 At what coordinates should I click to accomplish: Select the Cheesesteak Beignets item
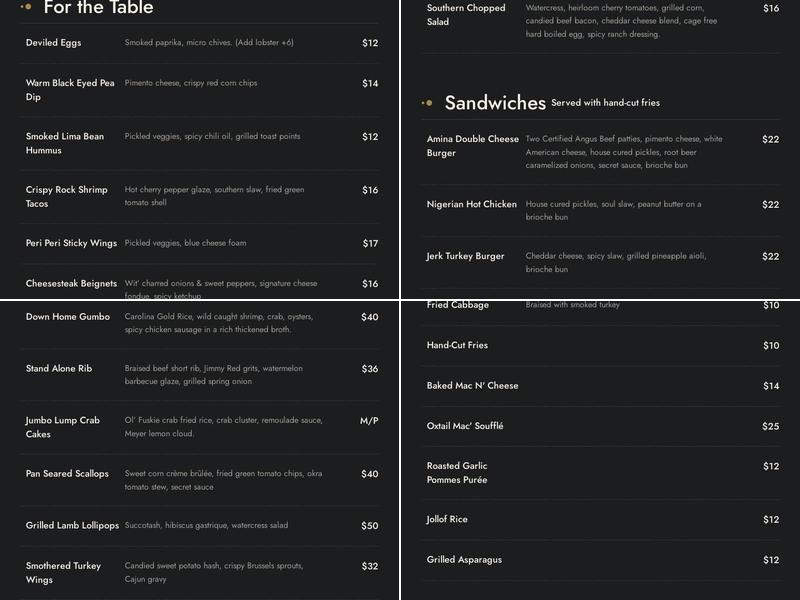(x=200, y=284)
